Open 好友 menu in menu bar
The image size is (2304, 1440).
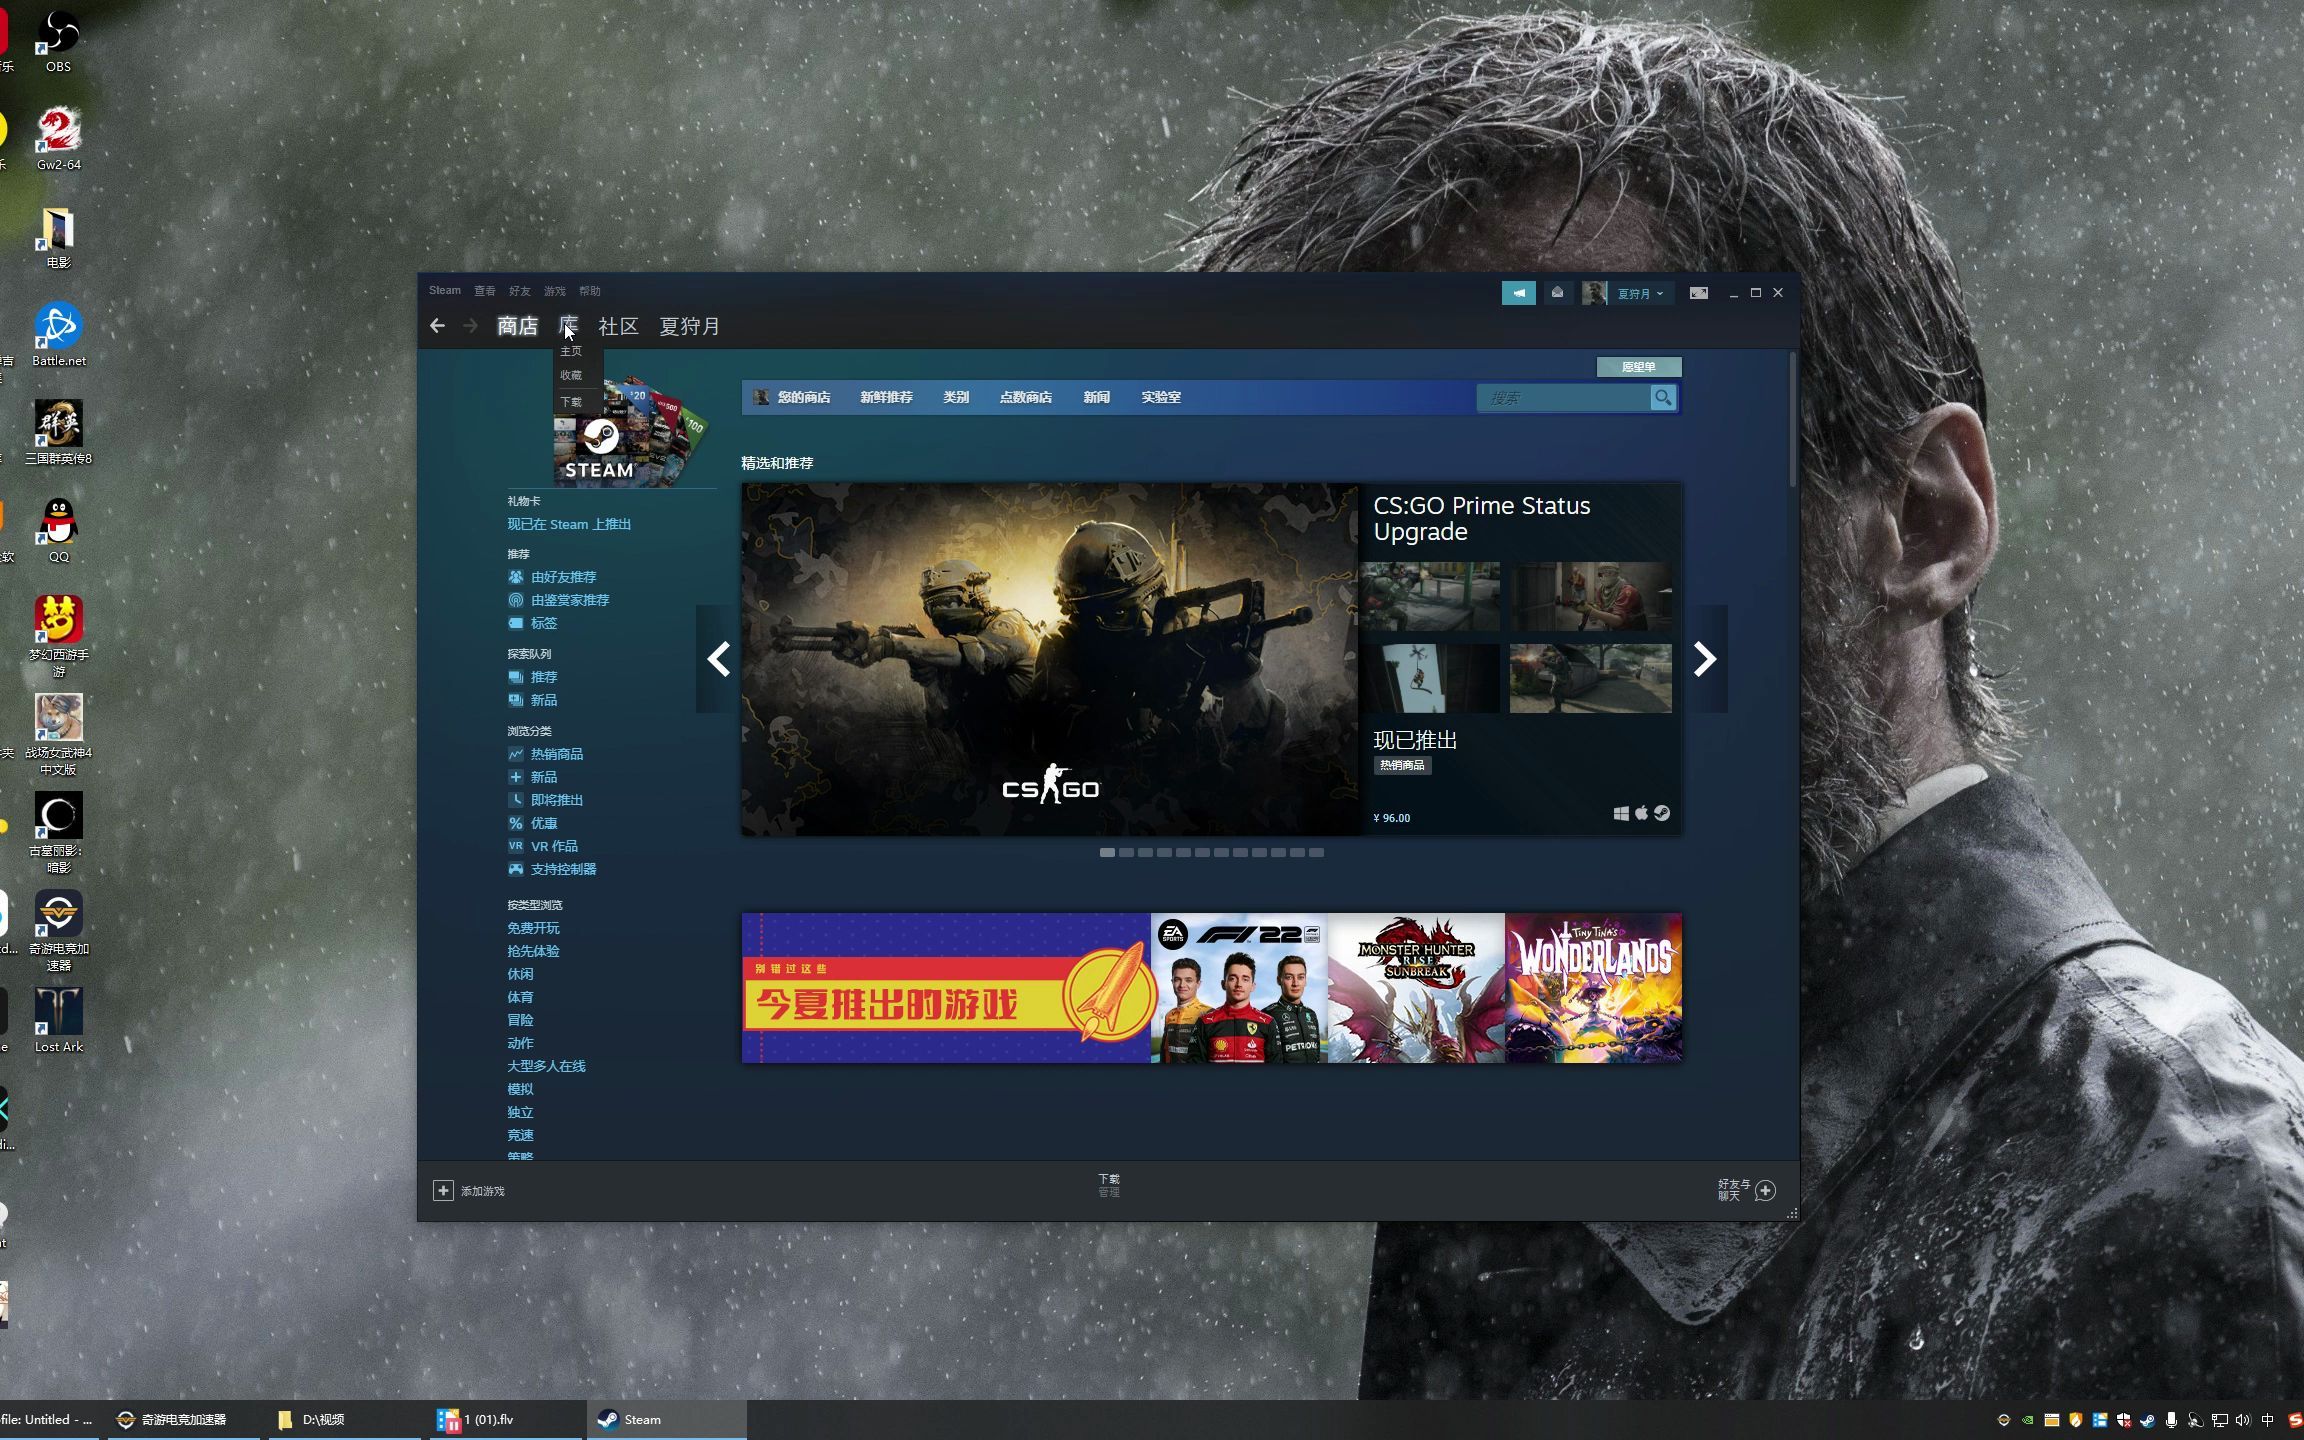(x=520, y=291)
